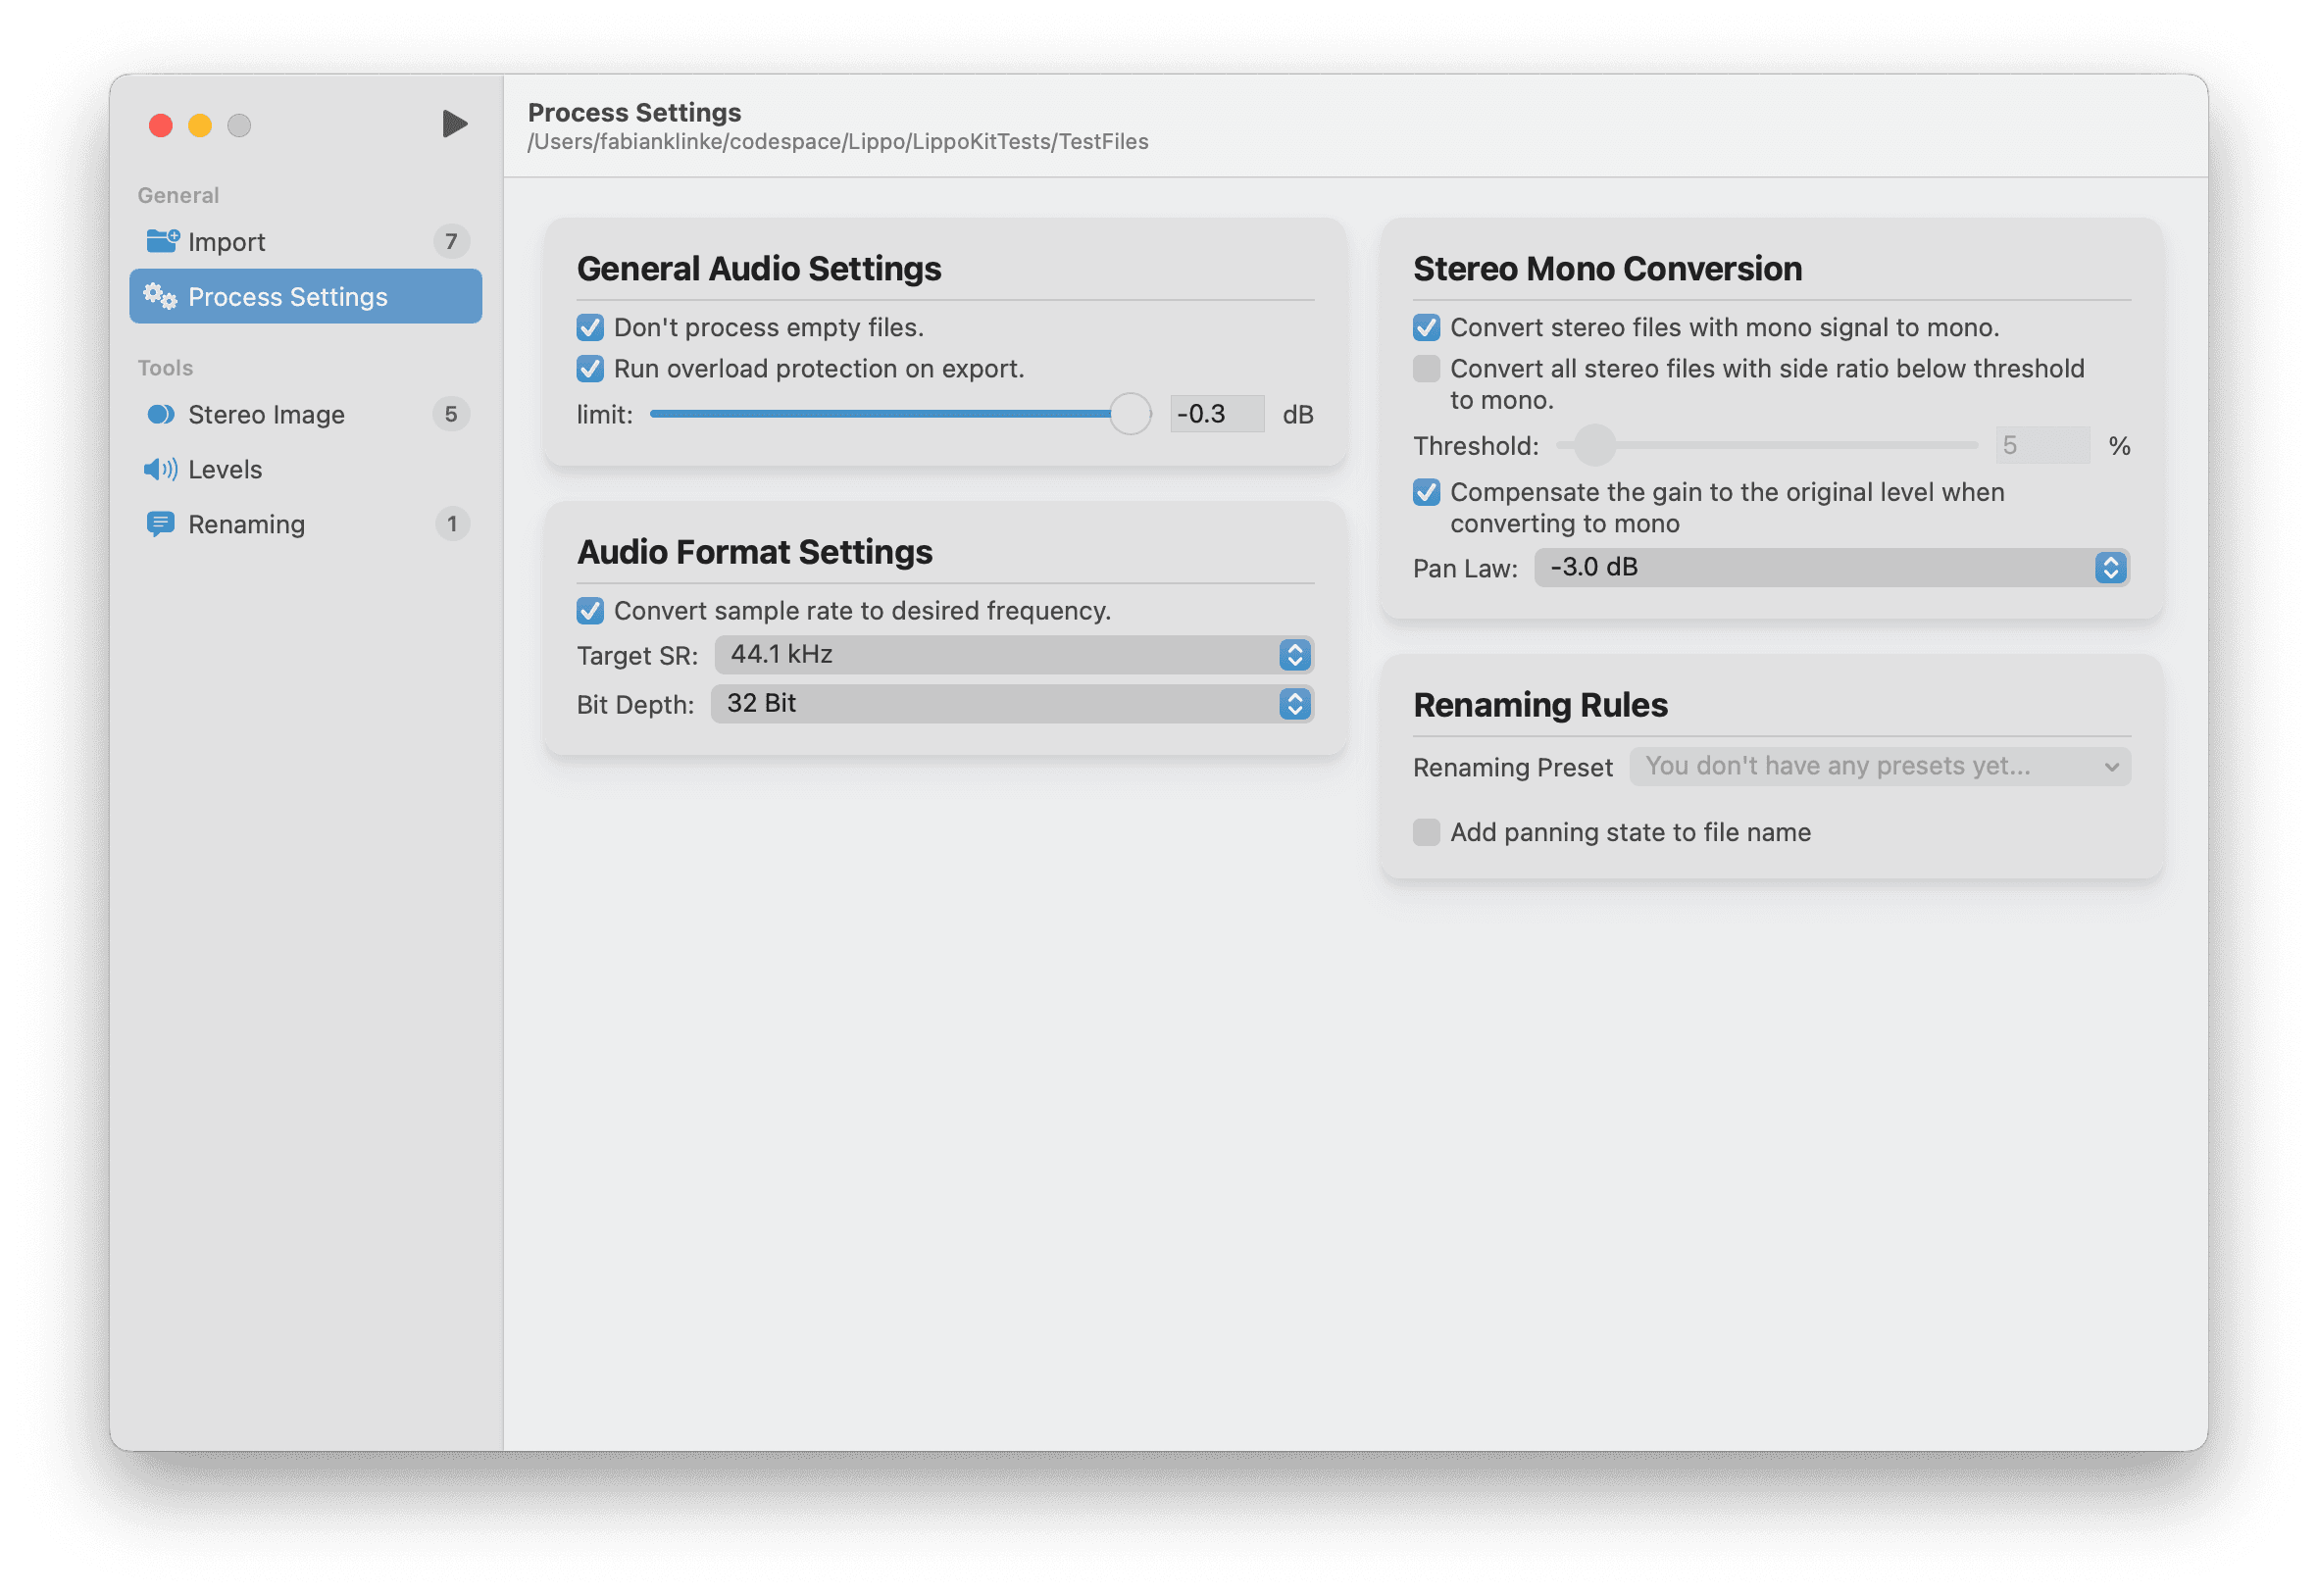Click the Levels tool icon
This screenshot has width=2318, height=1596.
click(160, 467)
